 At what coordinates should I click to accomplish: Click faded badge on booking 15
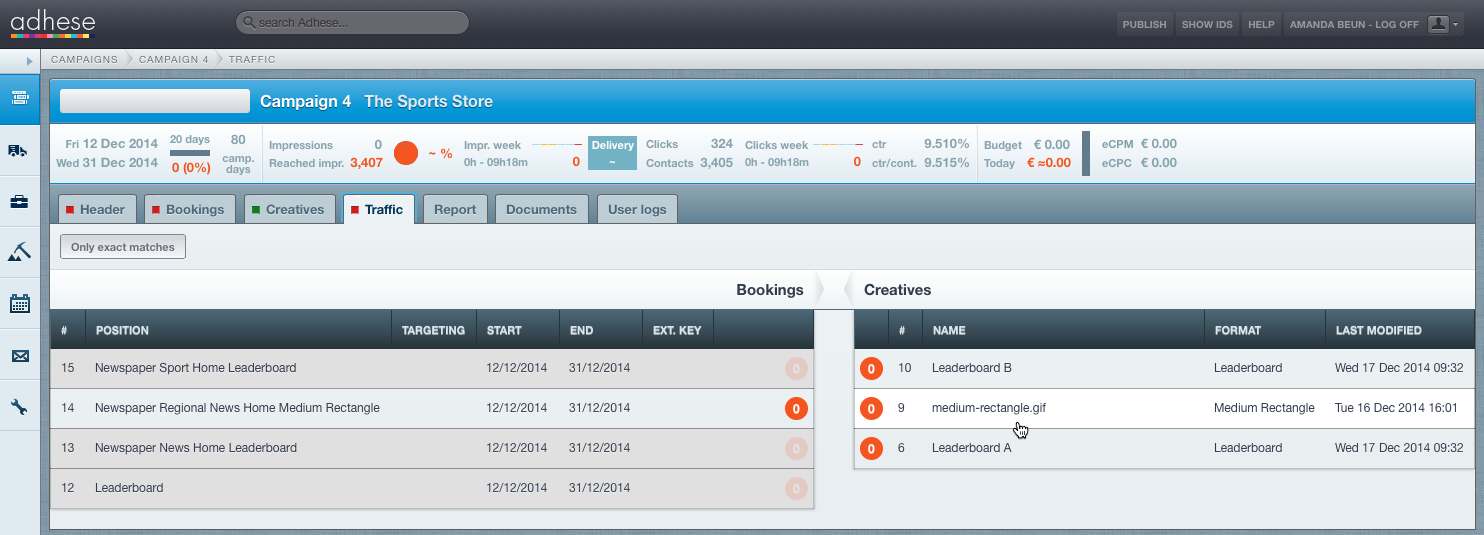click(x=796, y=368)
